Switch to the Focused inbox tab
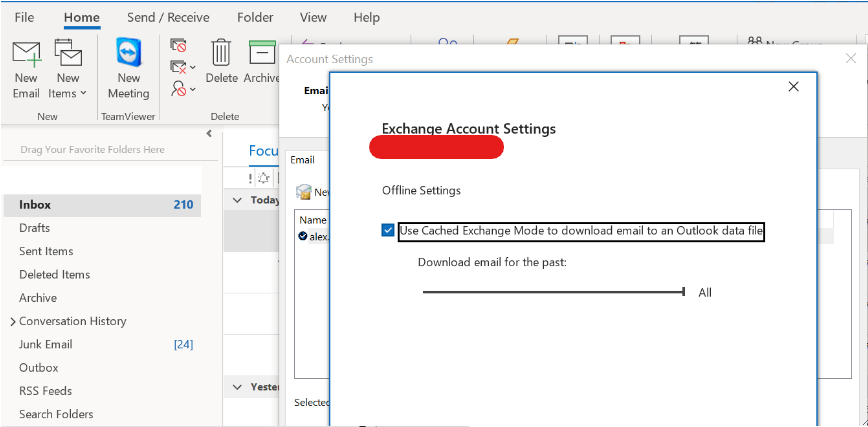 click(x=264, y=151)
